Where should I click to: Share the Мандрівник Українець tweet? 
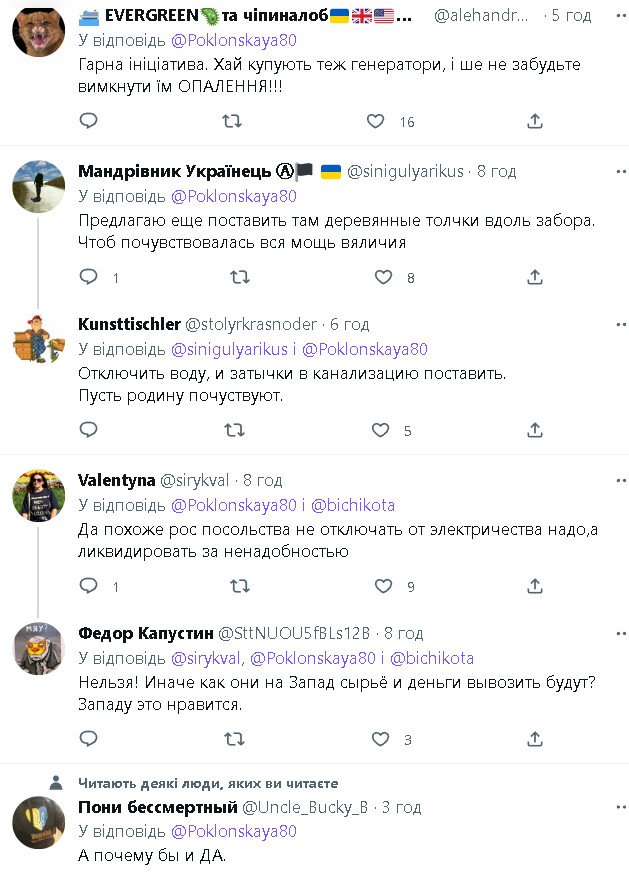pyautogui.click(x=535, y=276)
